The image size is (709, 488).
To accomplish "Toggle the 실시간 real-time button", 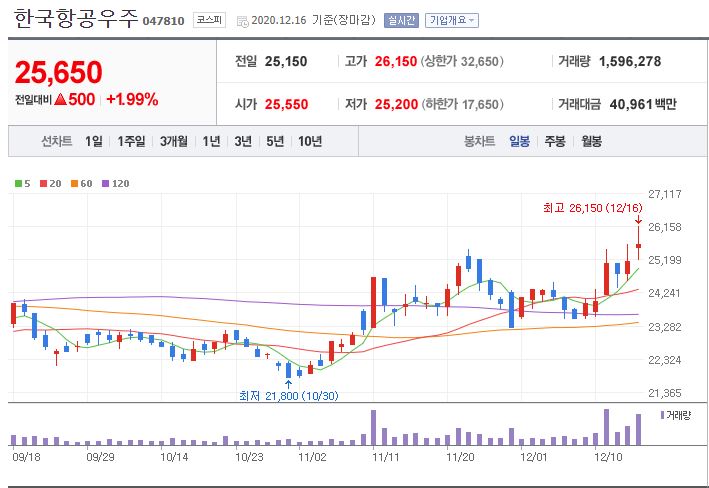I will [x=401, y=20].
